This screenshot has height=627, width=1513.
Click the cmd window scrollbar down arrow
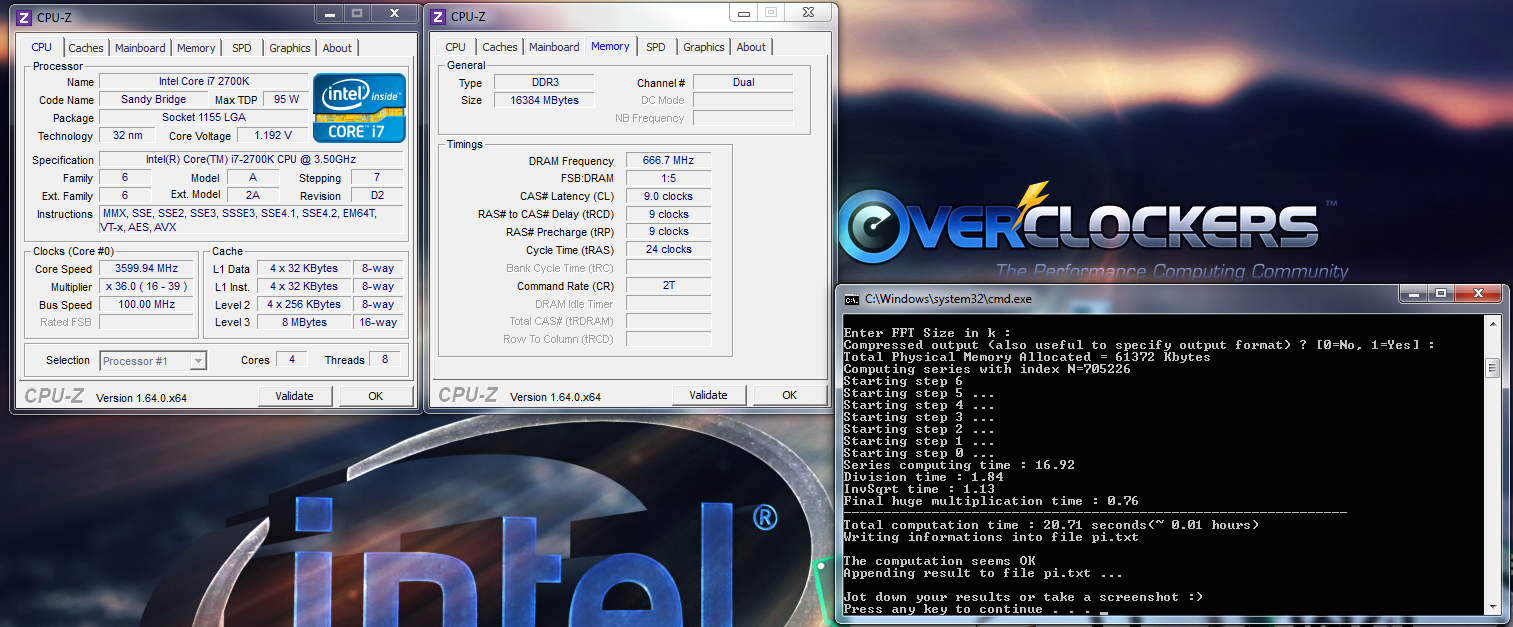1493,606
